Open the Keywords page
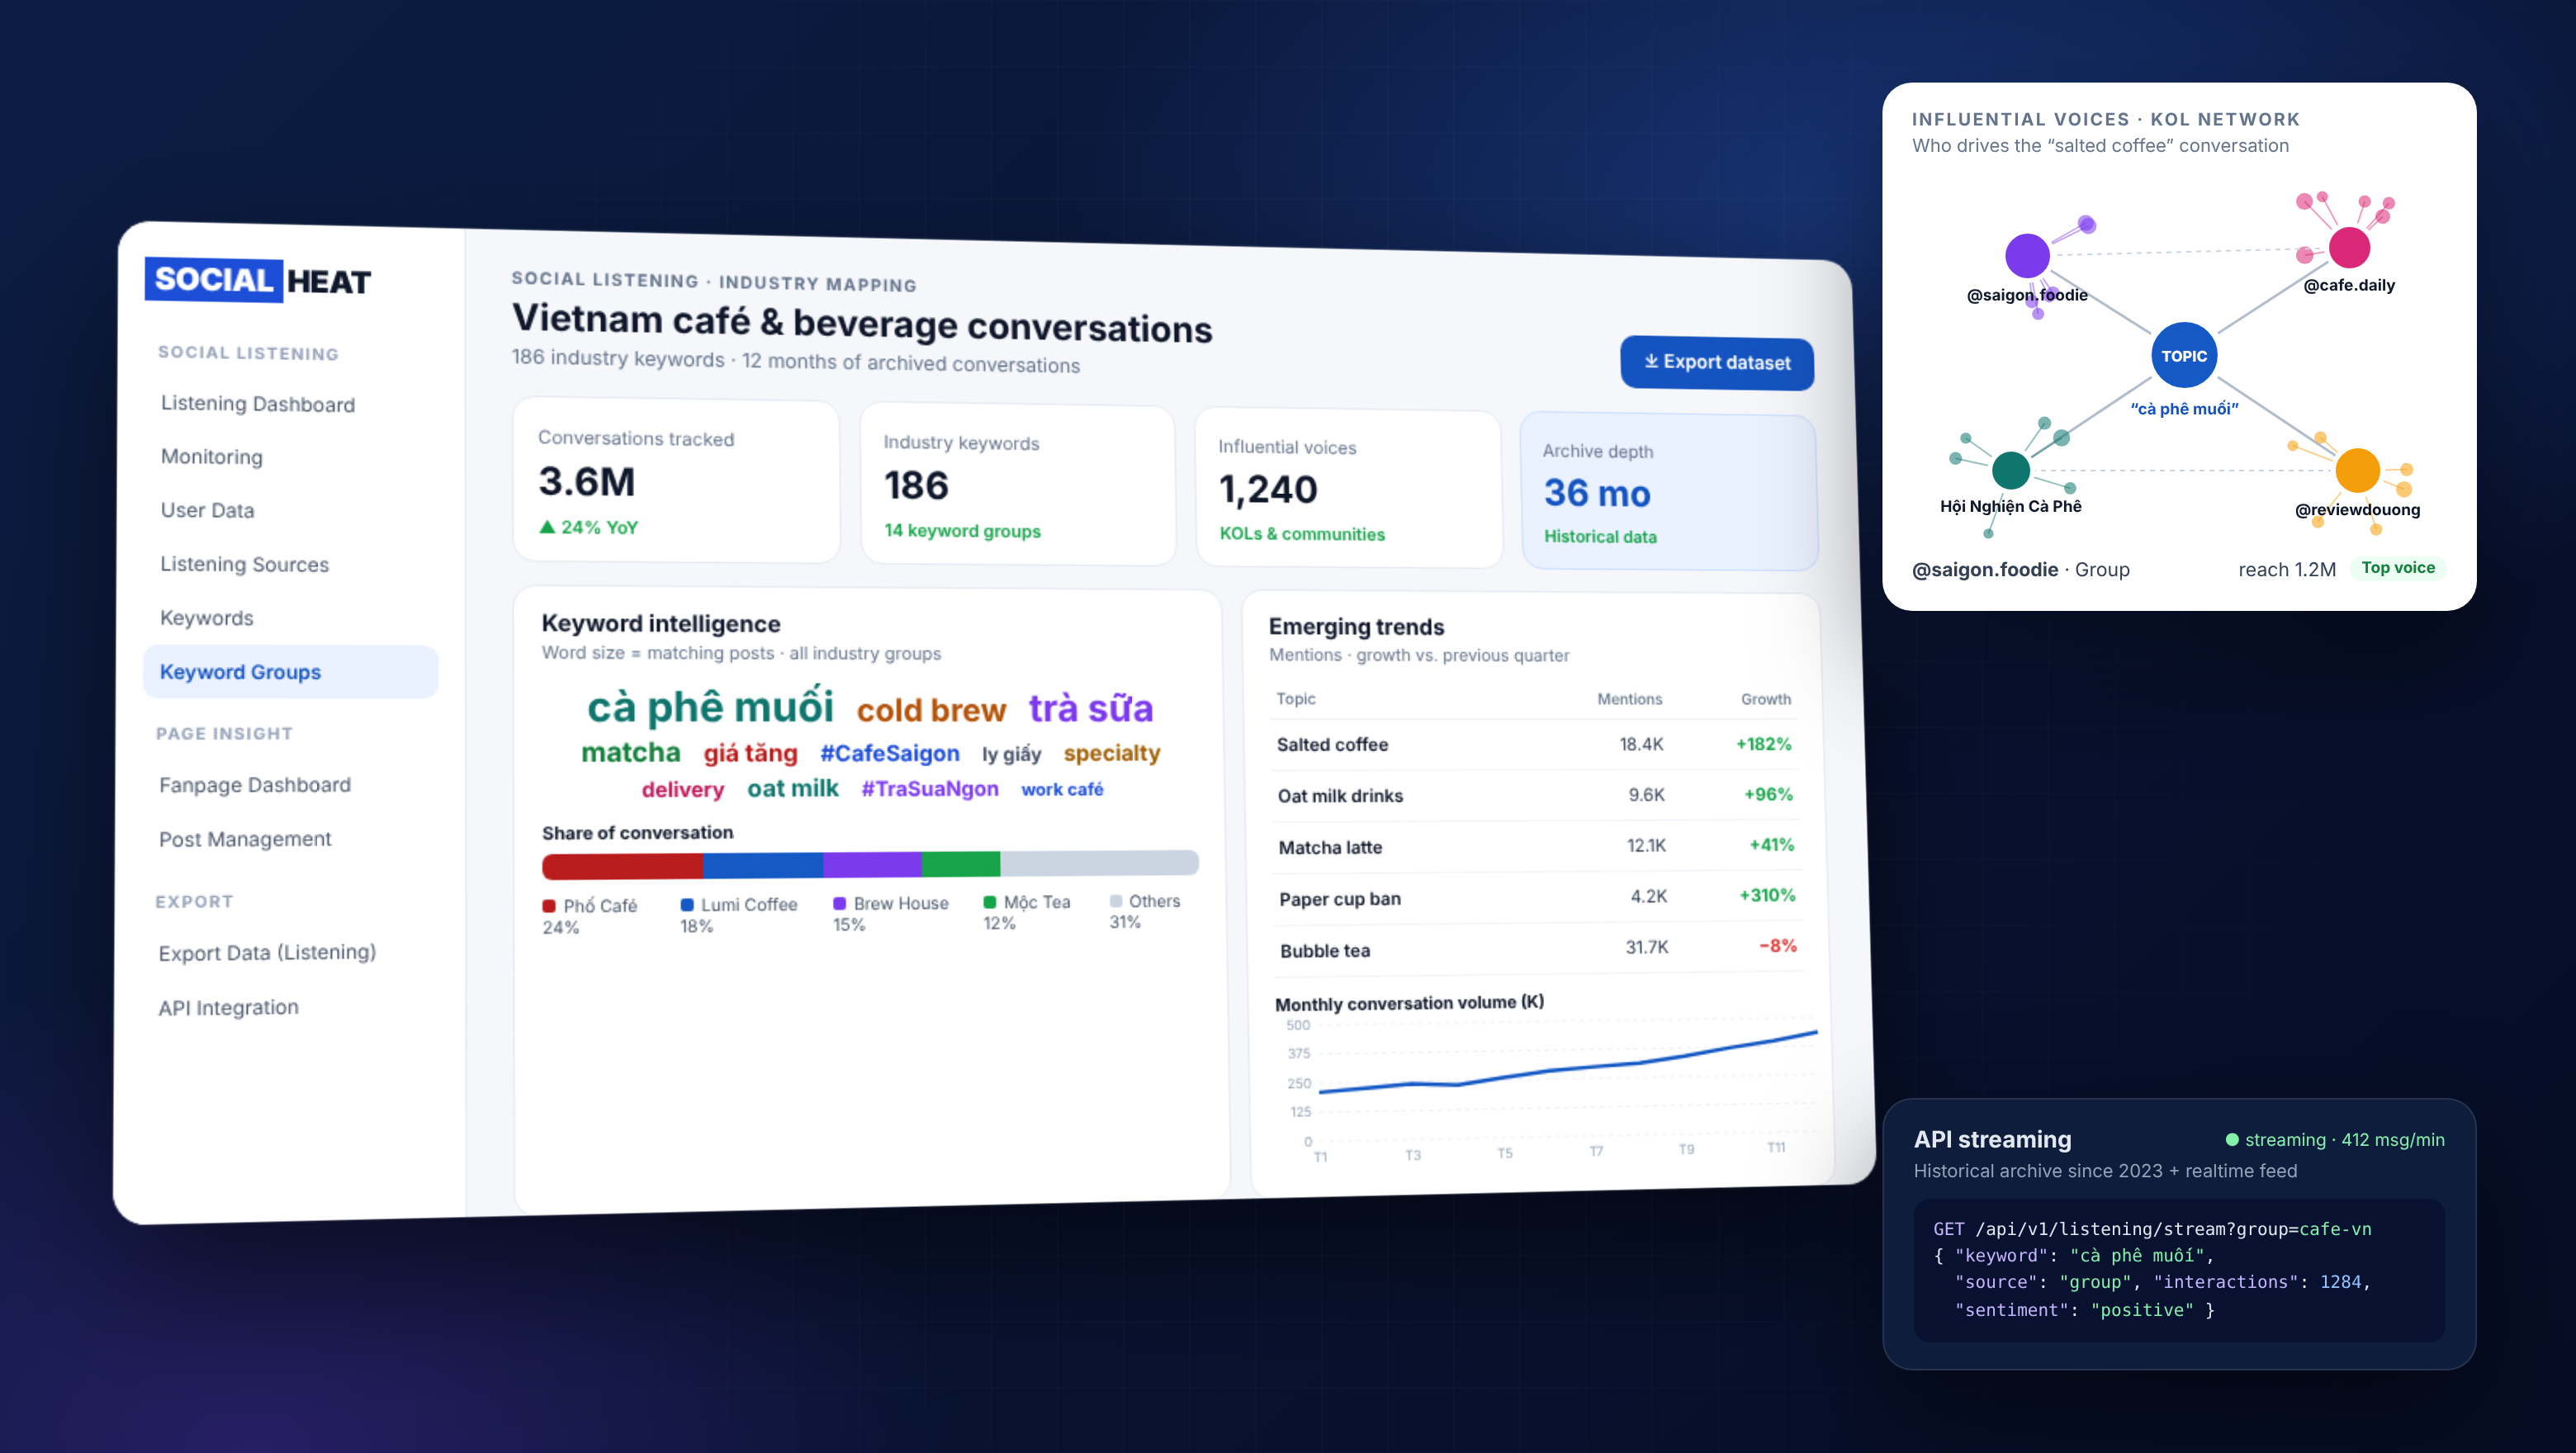2576x1453 pixels. [x=207, y=618]
